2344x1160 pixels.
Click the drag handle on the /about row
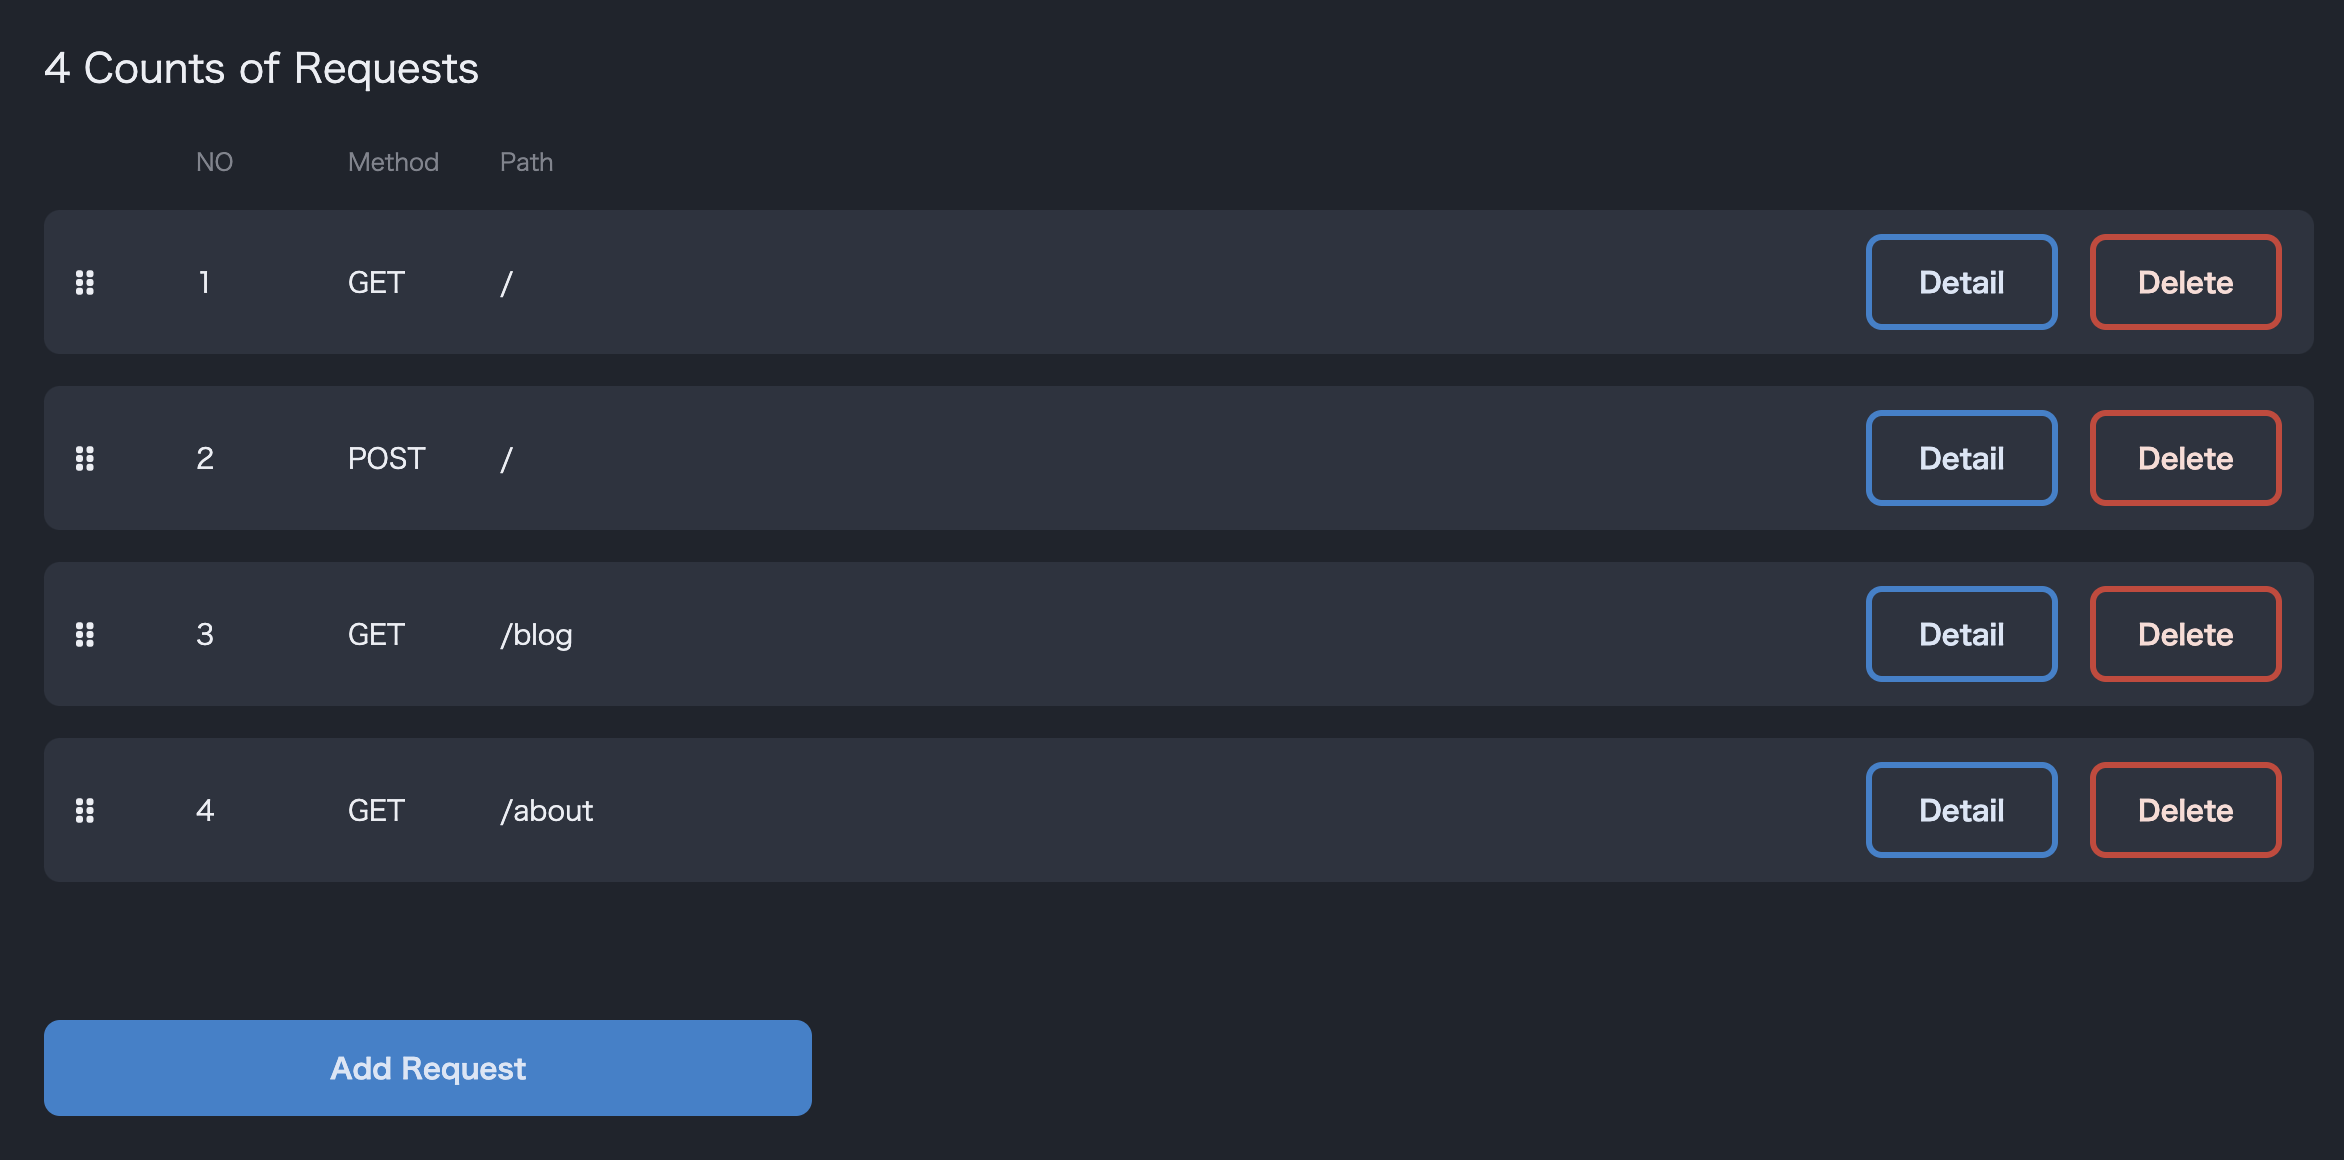[85, 811]
